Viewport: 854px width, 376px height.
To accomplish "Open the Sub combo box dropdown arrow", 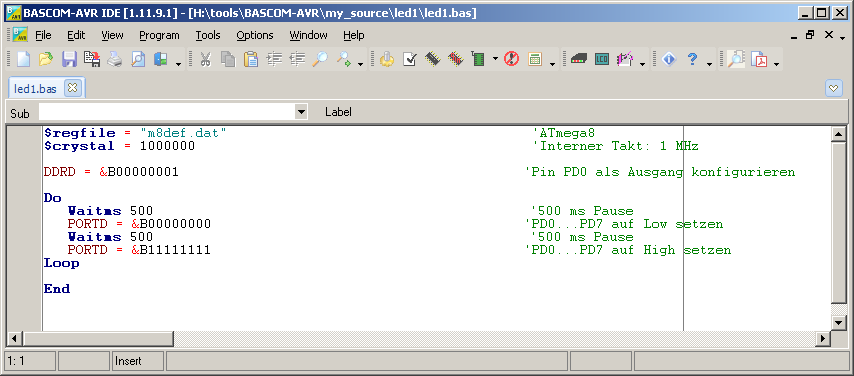I will (301, 112).
